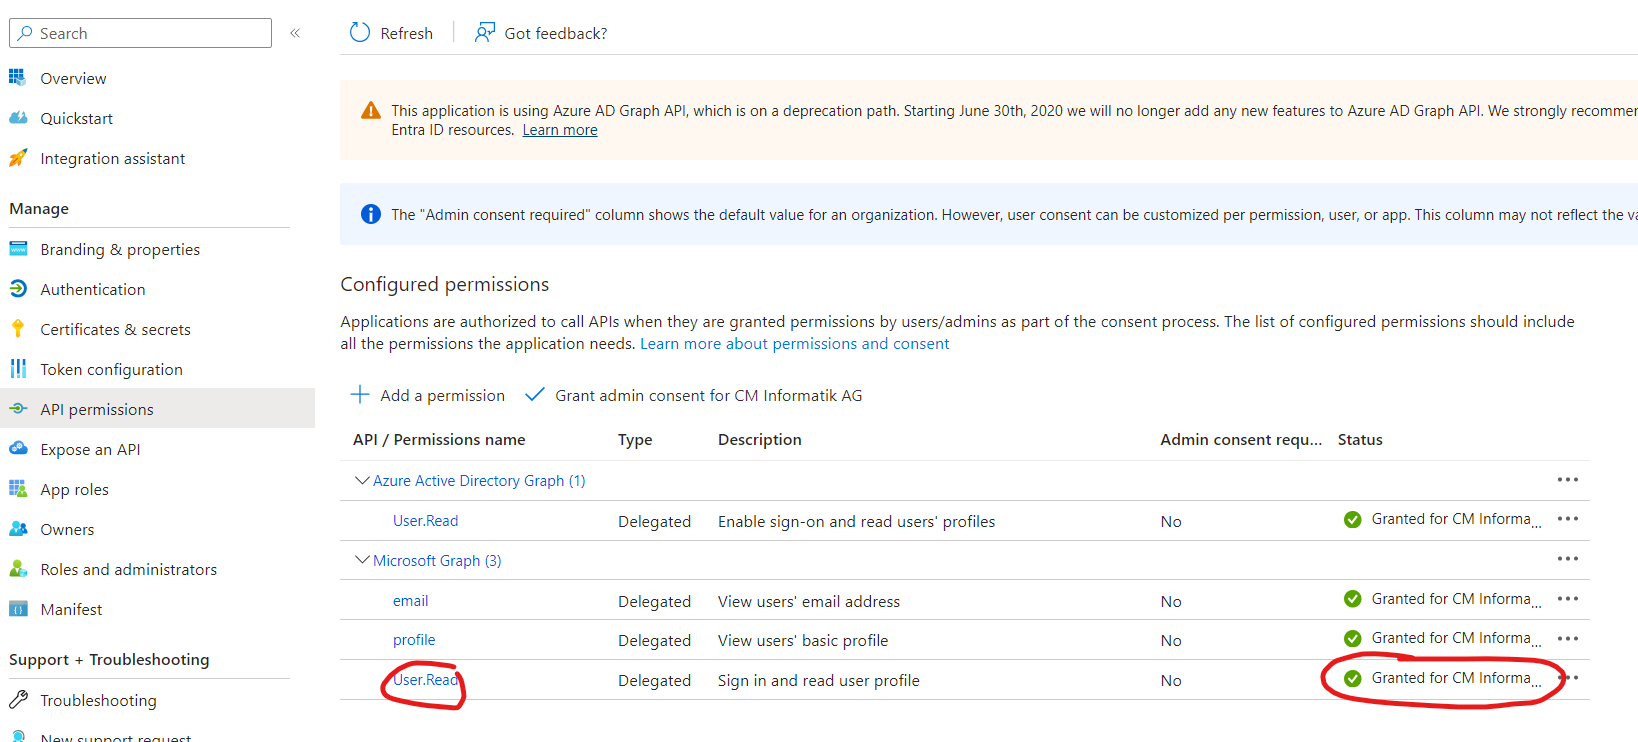Open more options for Azure Active Directory Graph group
The image size is (1638, 742).
pyautogui.click(x=1567, y=480)
